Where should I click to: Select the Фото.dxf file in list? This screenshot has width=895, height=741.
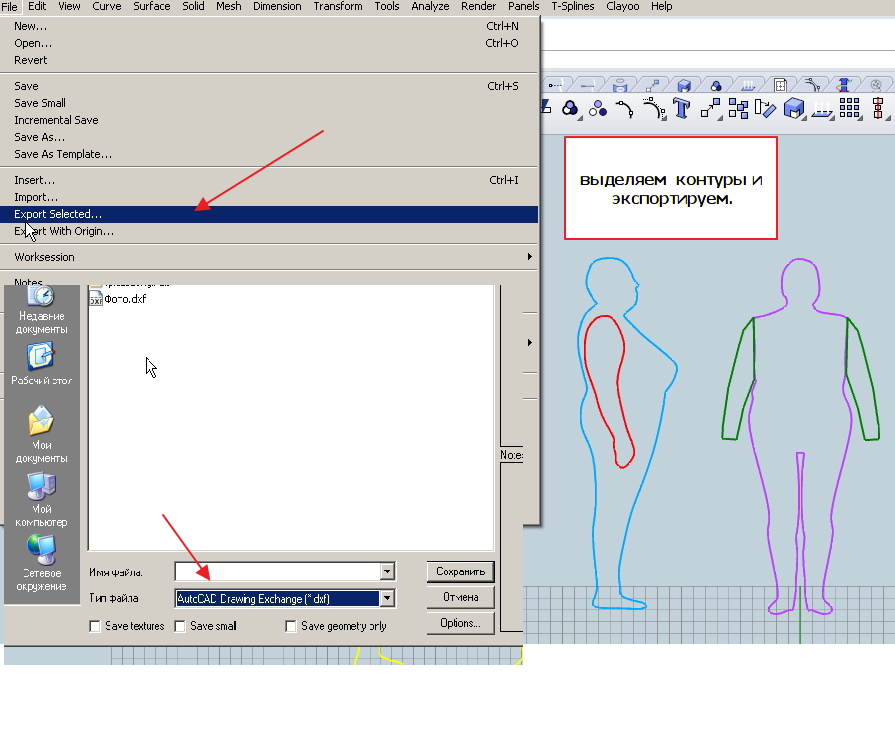click(118, 299)
